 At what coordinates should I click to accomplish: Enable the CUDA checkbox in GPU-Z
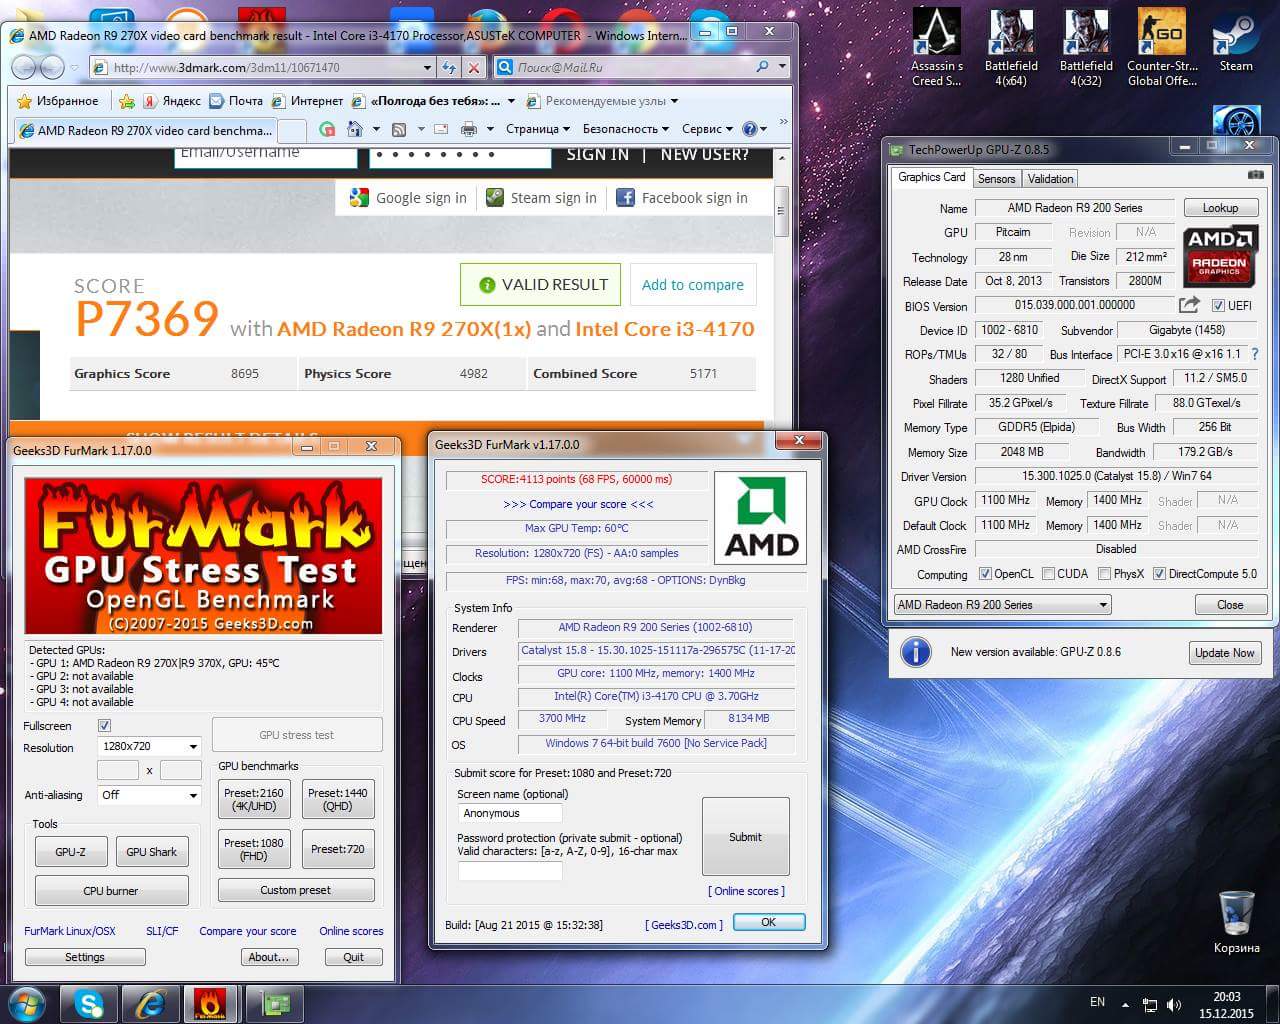(x=1048, y=574)
